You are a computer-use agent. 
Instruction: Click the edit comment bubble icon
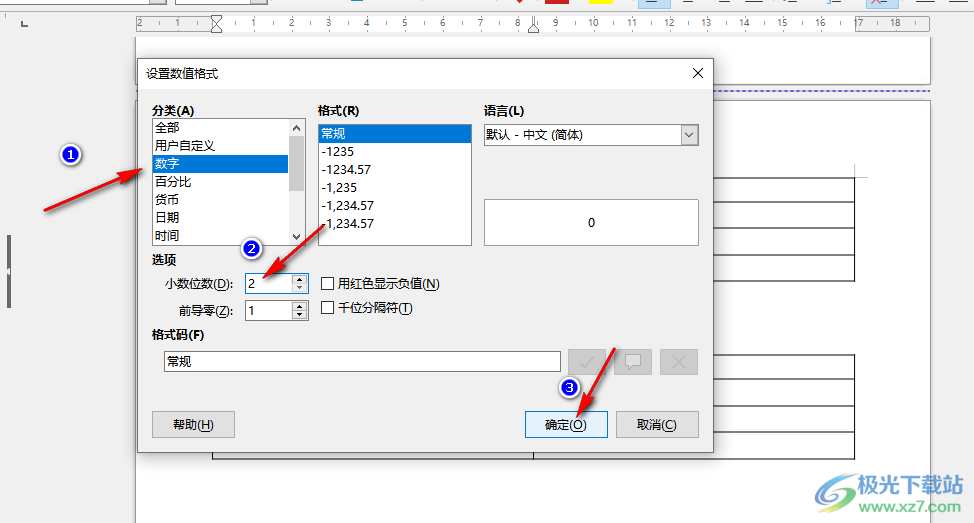[633, 362]
